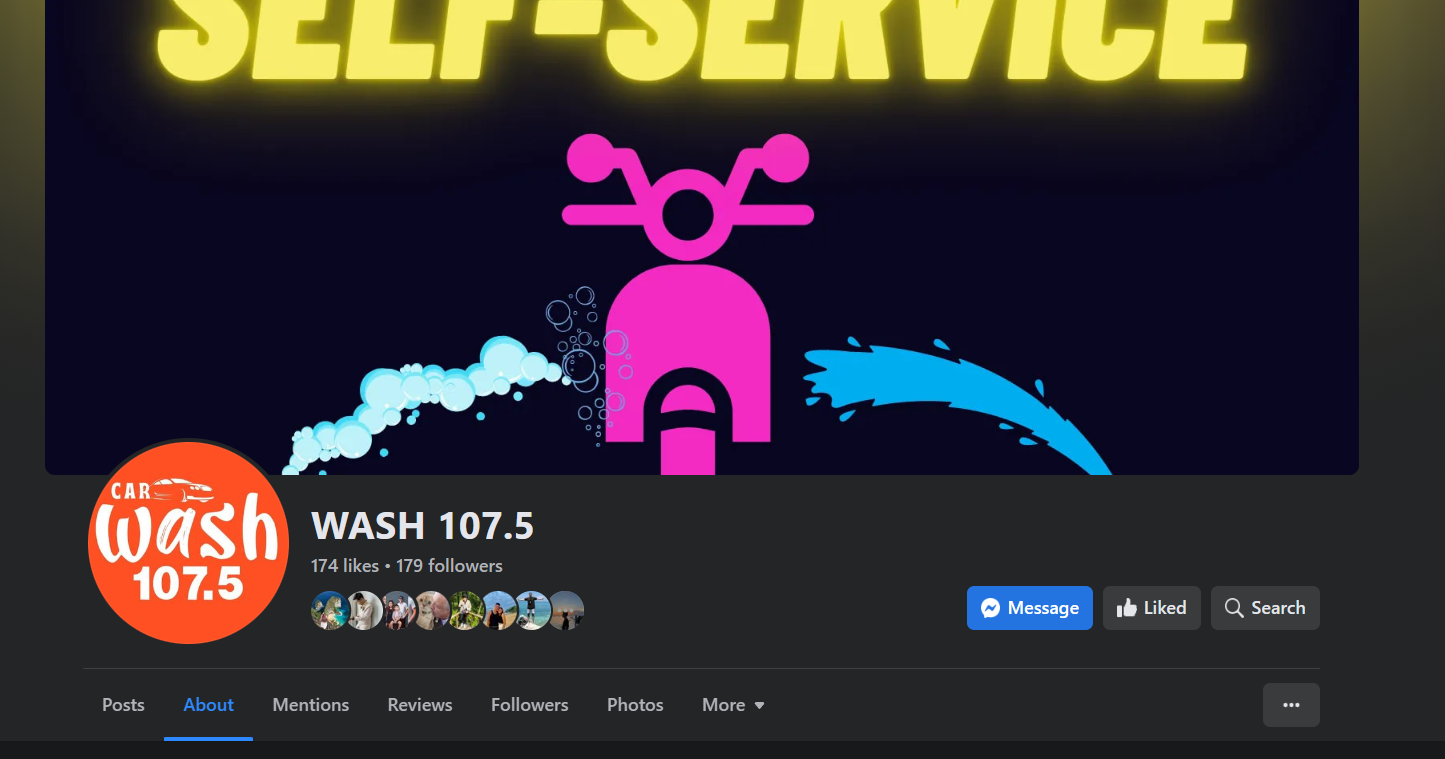This screenshot has height=759, width=1445.
Task: Click the Messenger icon on Message button
Action: tap(991, 608)
